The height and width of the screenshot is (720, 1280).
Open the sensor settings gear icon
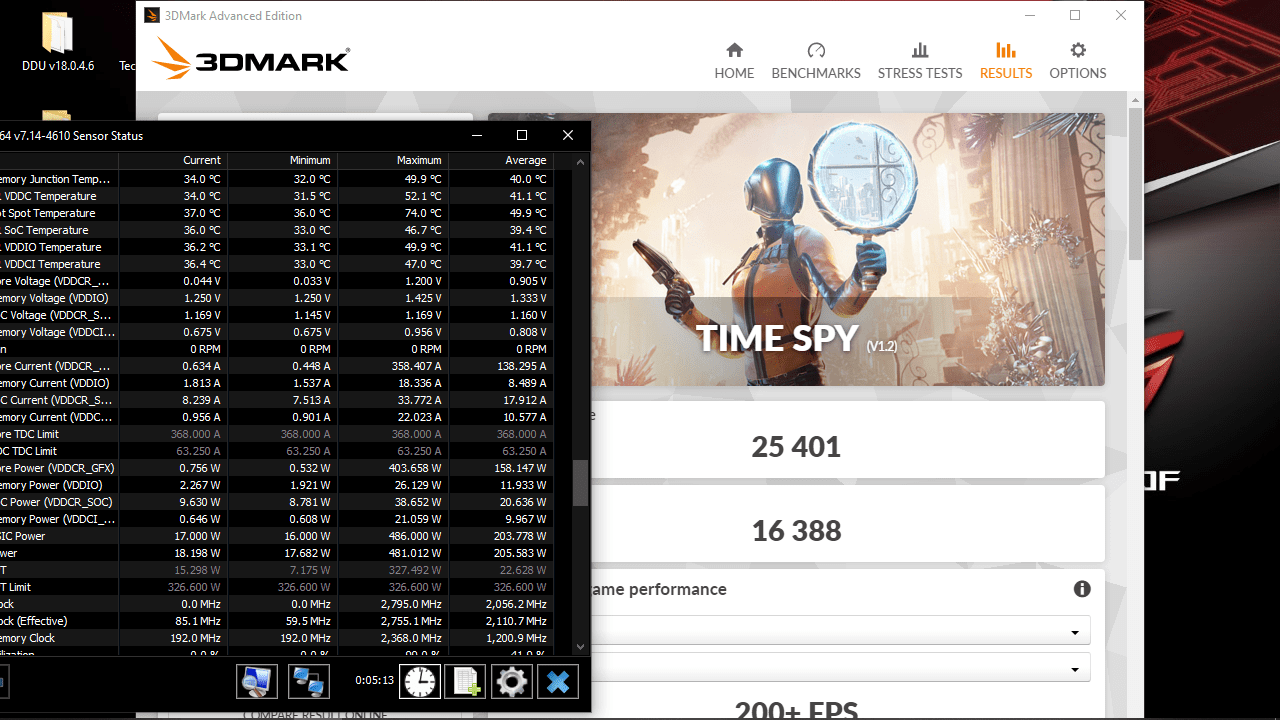[512, 682]
